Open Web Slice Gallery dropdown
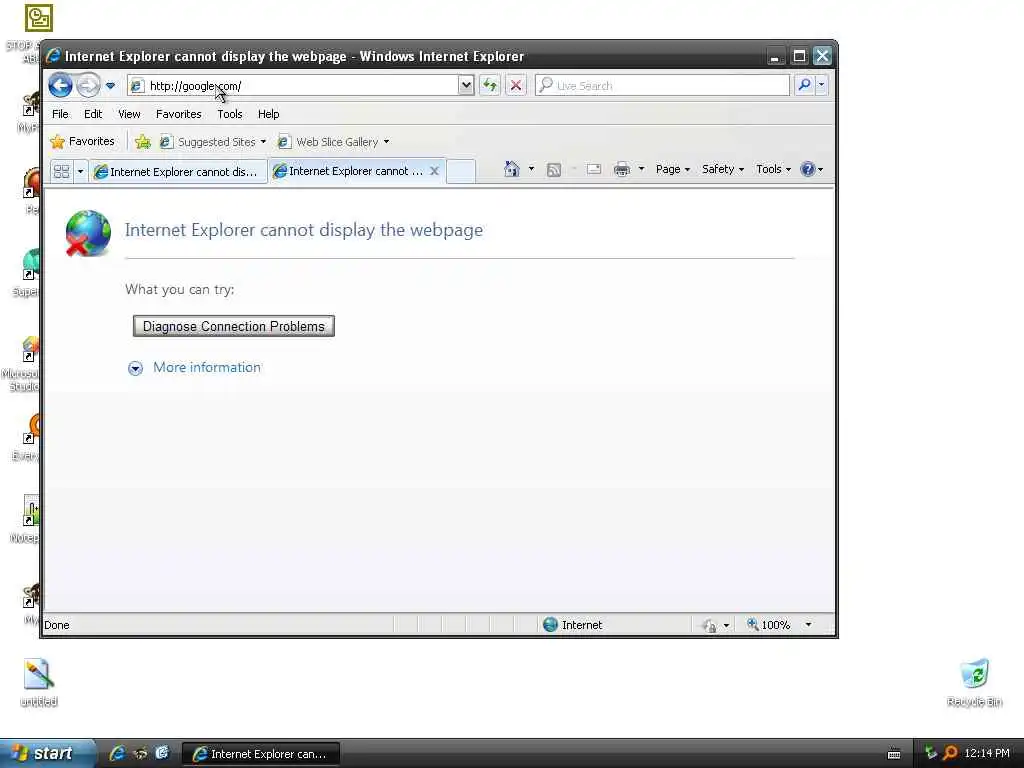This screenshot has height=768, width=1024. point(333,142)
